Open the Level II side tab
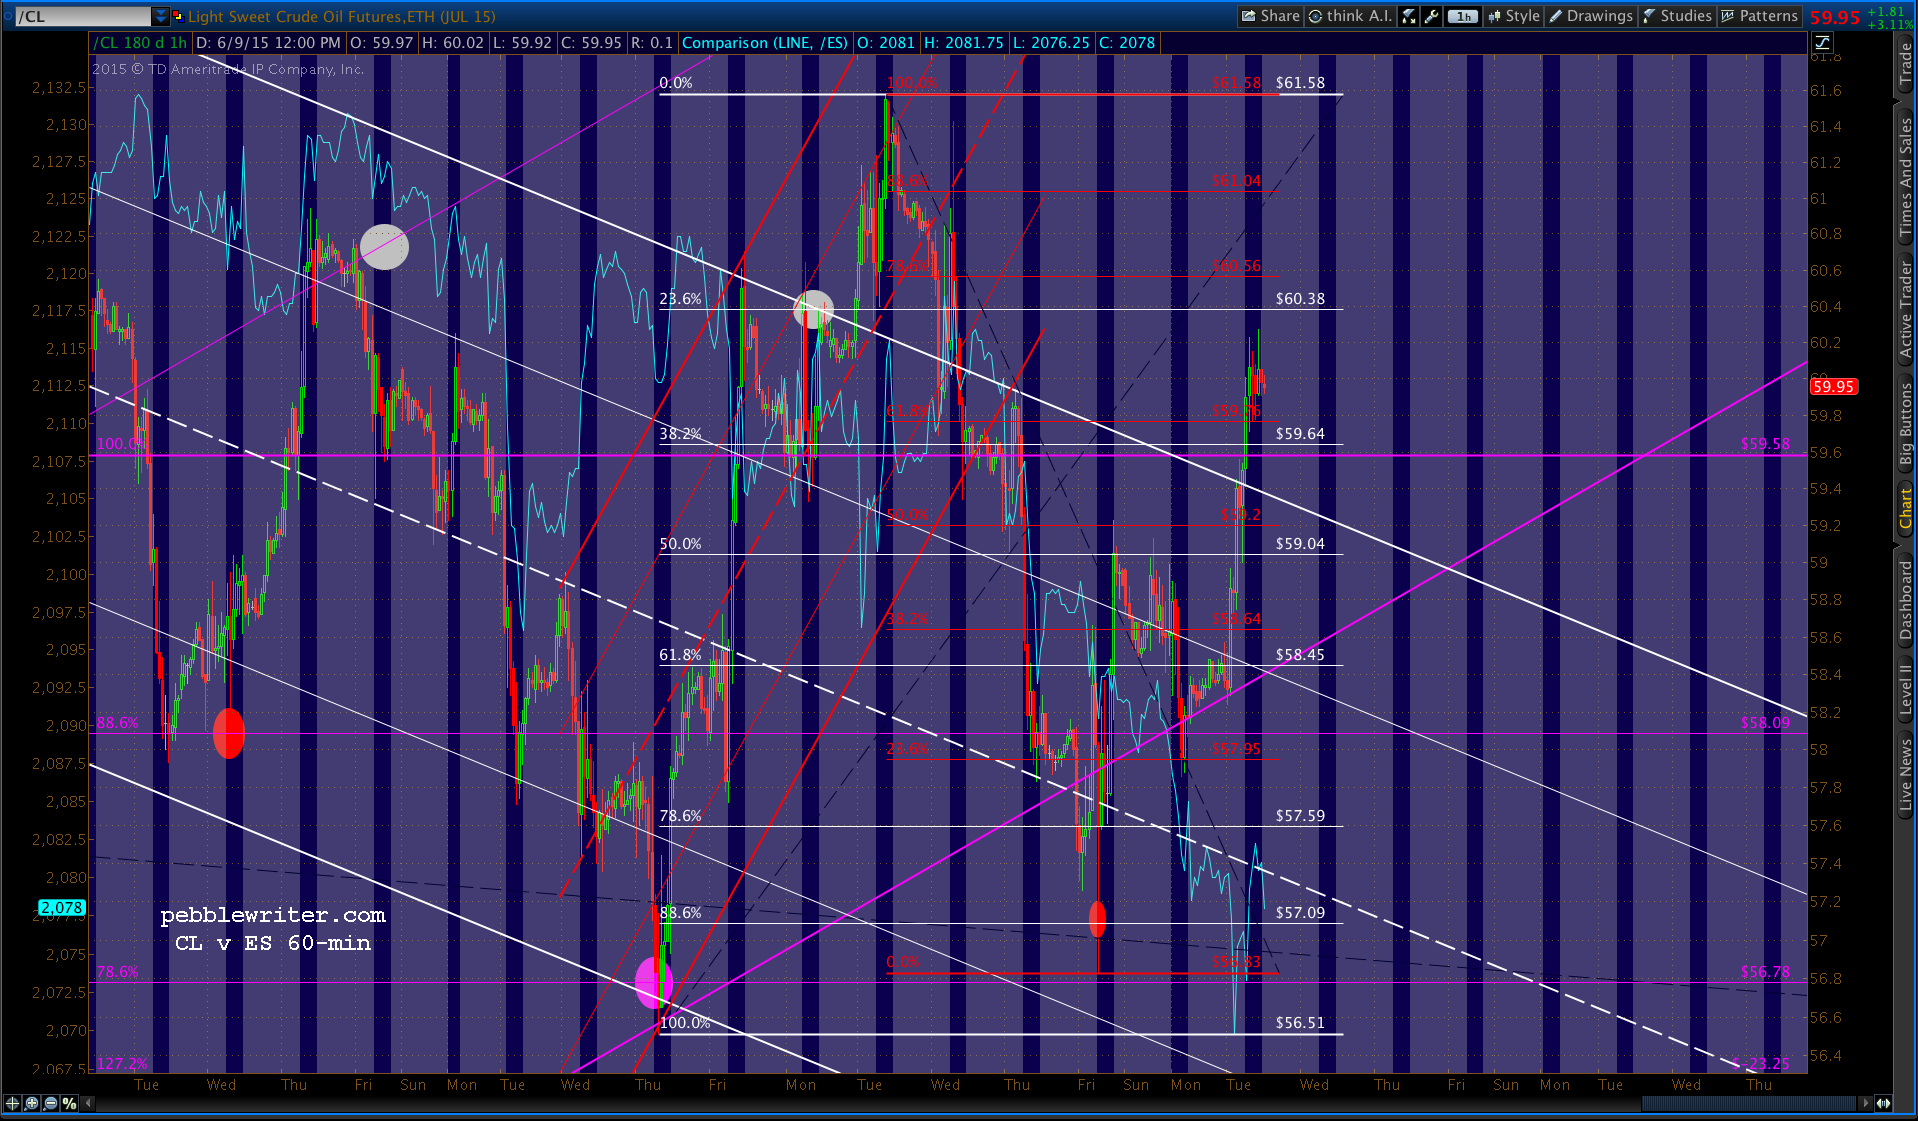Viewport: 1918px width, 1121px height. click(x=1906, y=692)
